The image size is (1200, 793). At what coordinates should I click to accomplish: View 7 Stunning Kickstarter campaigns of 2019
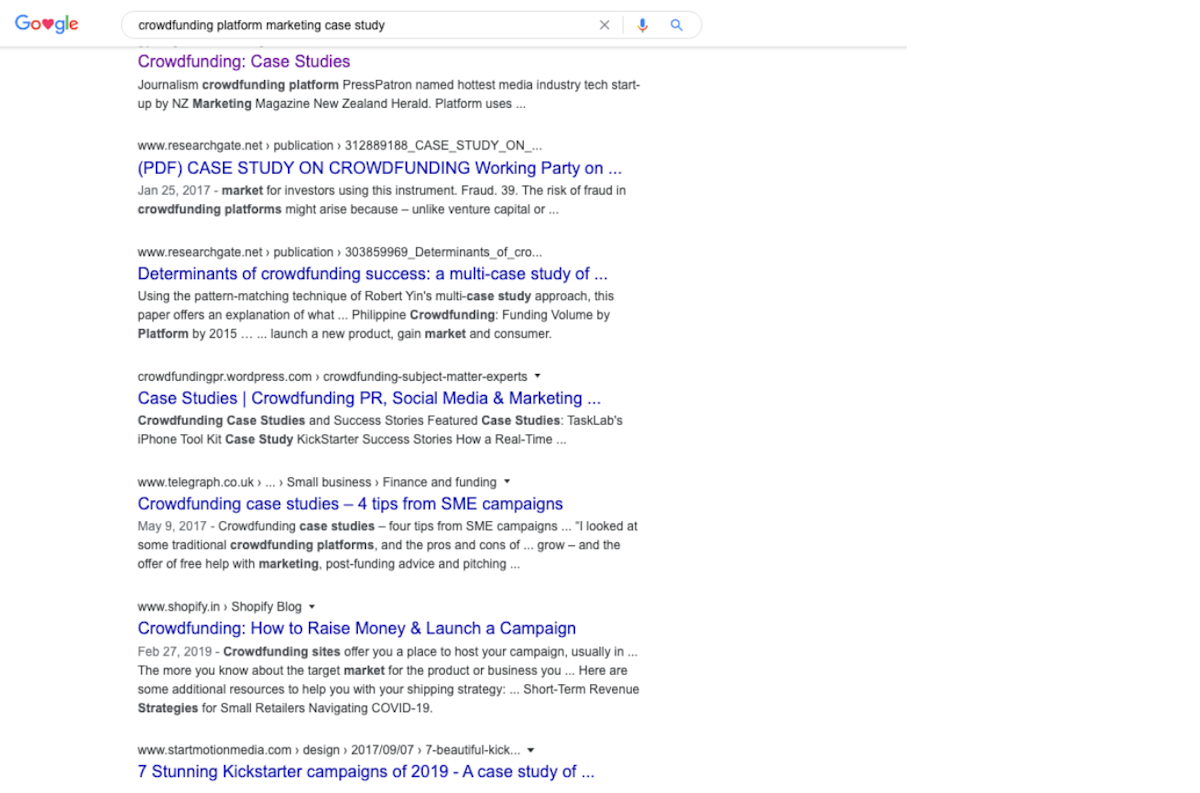365,771
